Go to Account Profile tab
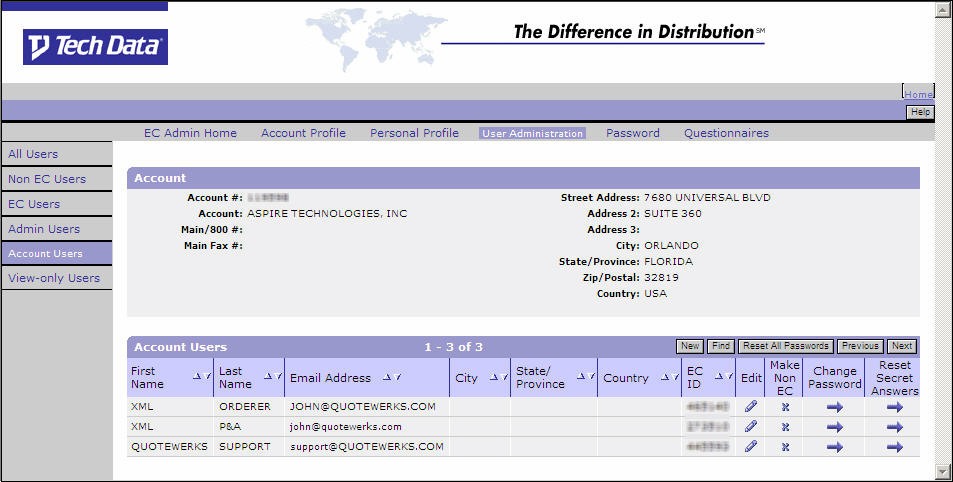 coord(303,133)
